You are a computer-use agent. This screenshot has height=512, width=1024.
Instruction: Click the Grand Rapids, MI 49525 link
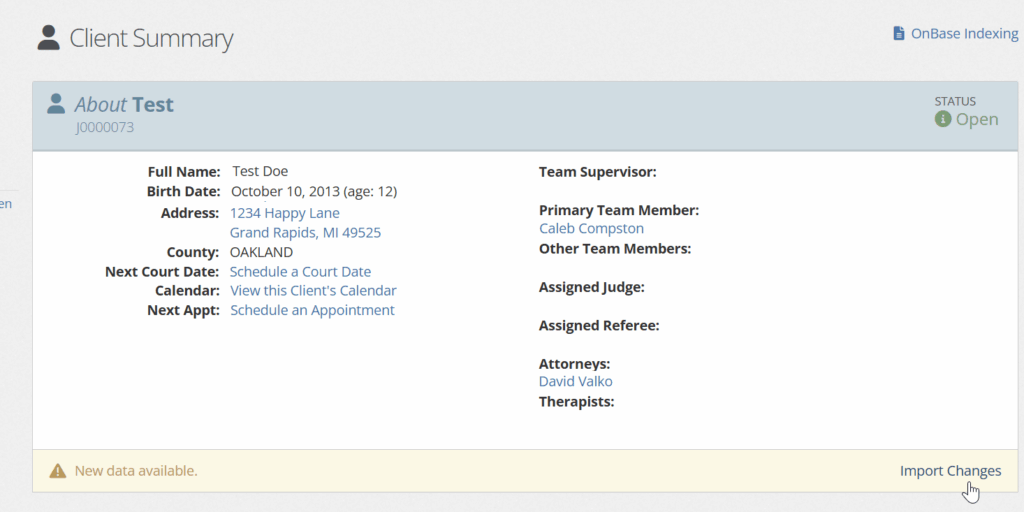(305, 233)
